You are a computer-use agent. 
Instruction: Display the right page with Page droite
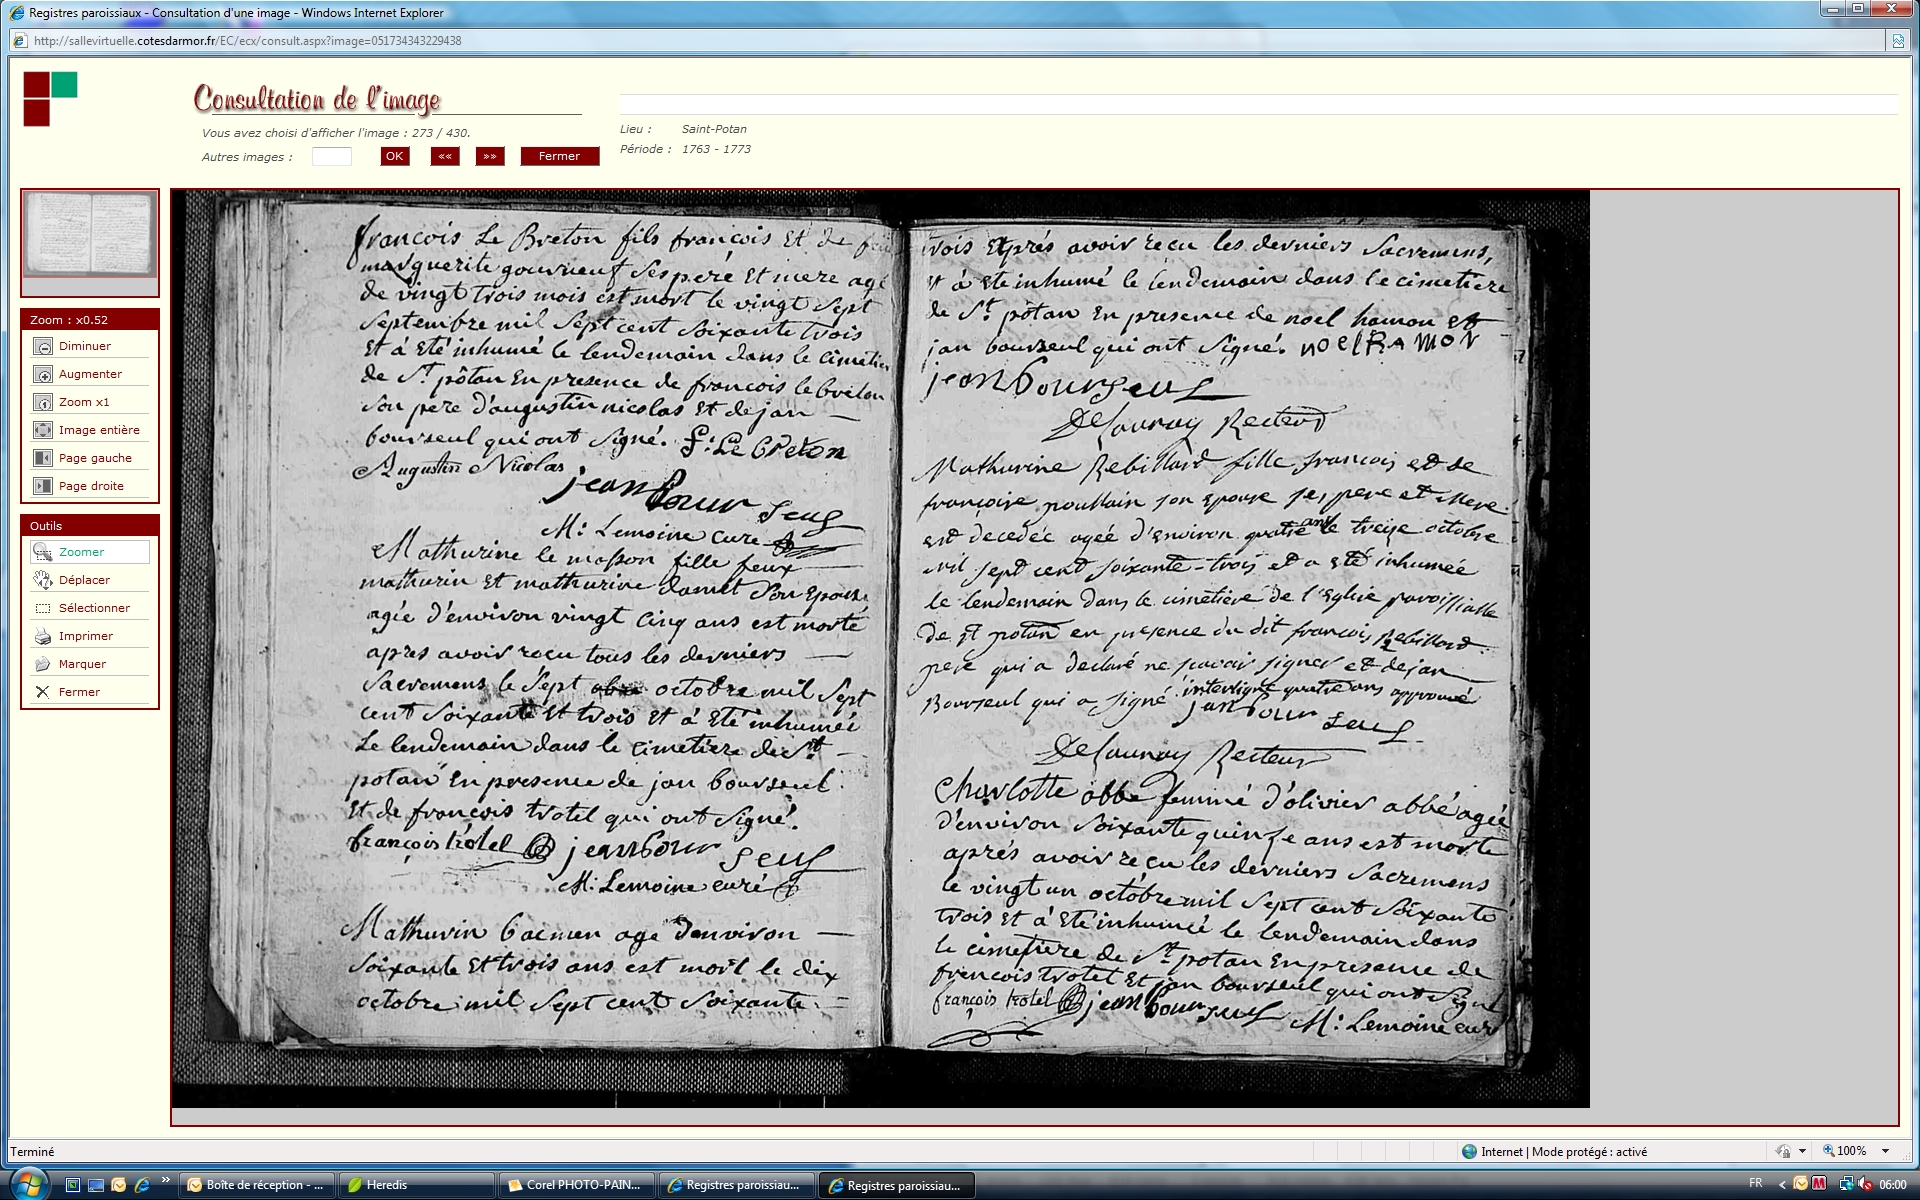[43, 486]
